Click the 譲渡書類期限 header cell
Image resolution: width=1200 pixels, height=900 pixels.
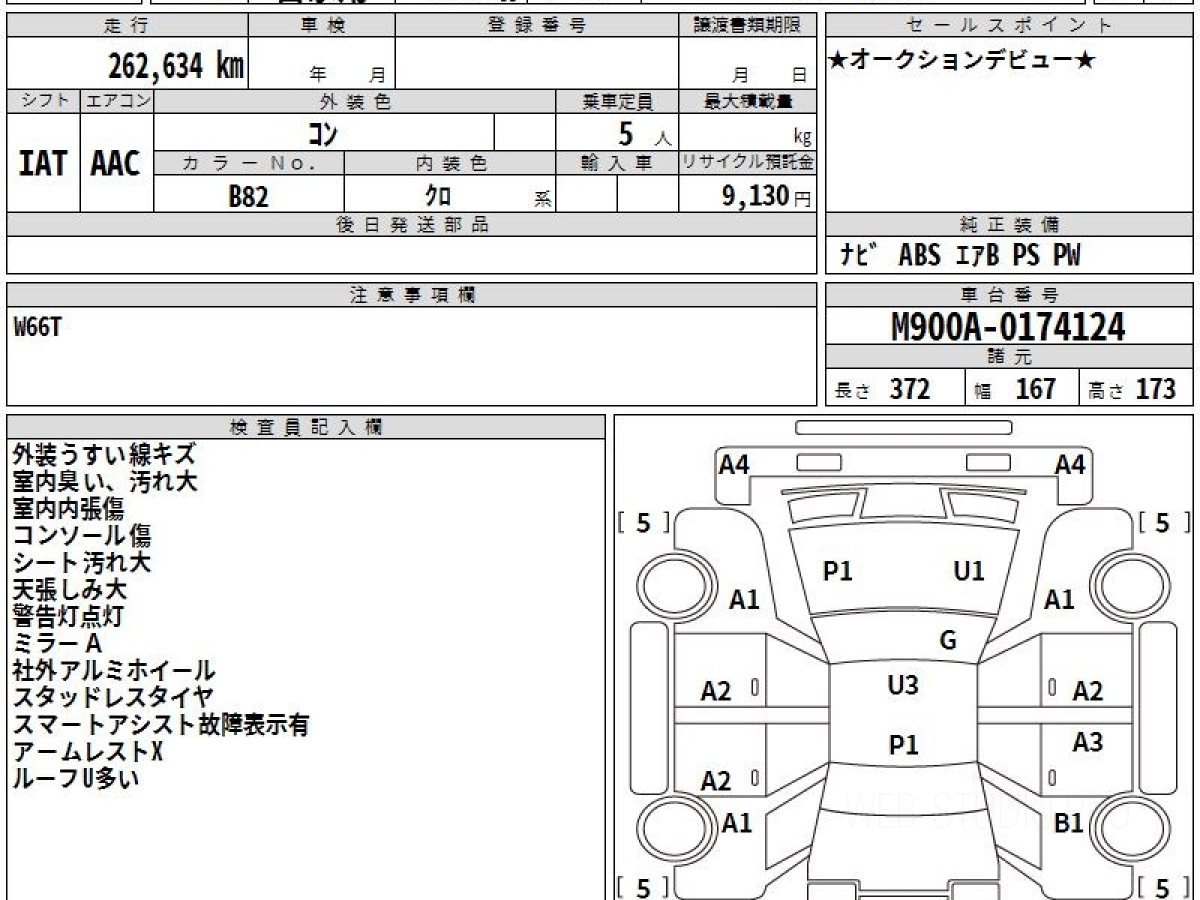[747, 26]
